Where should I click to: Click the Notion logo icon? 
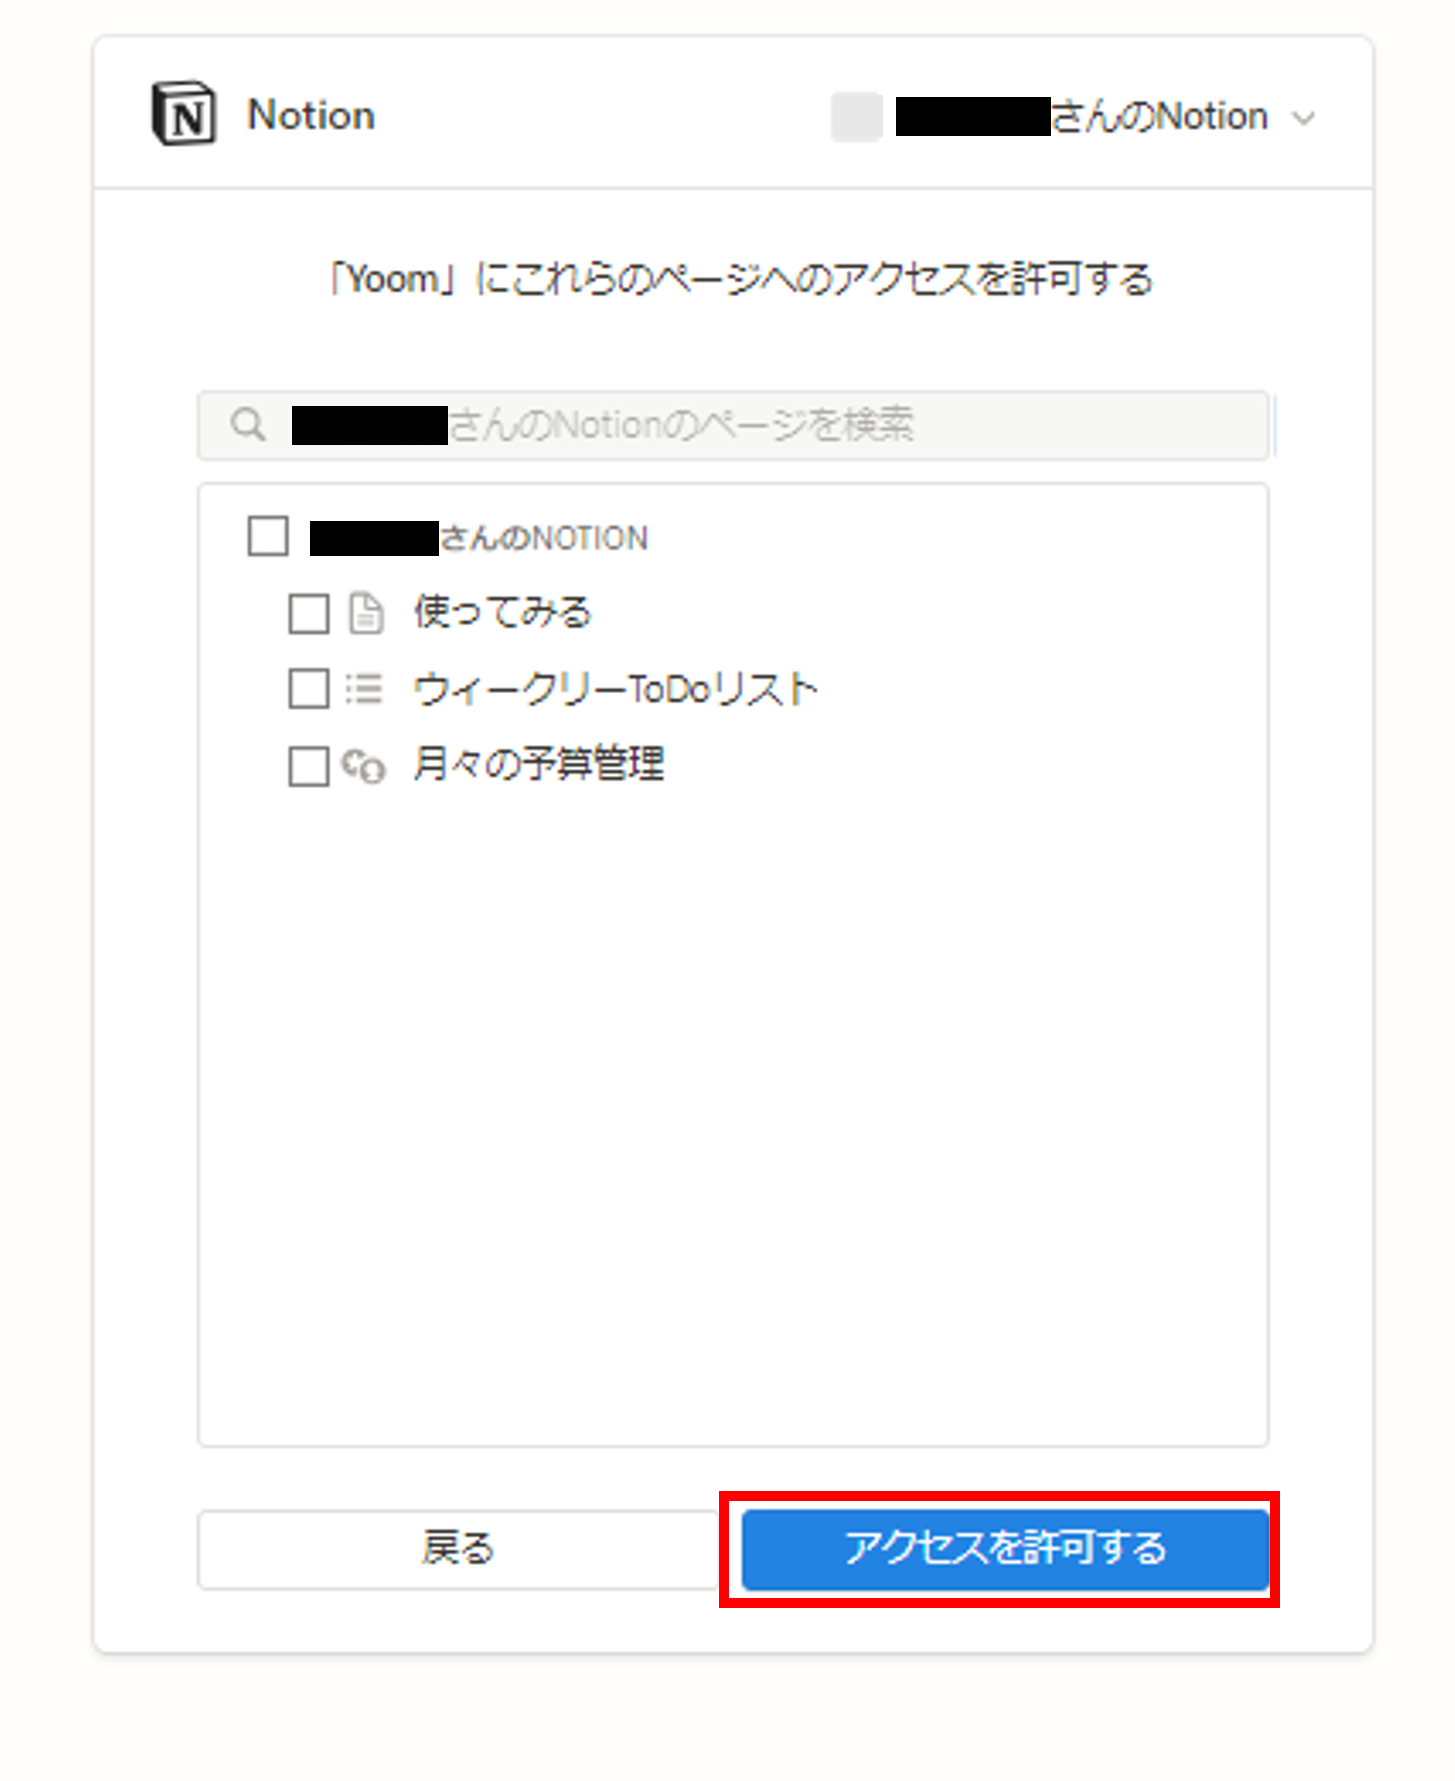coord(183,114)
